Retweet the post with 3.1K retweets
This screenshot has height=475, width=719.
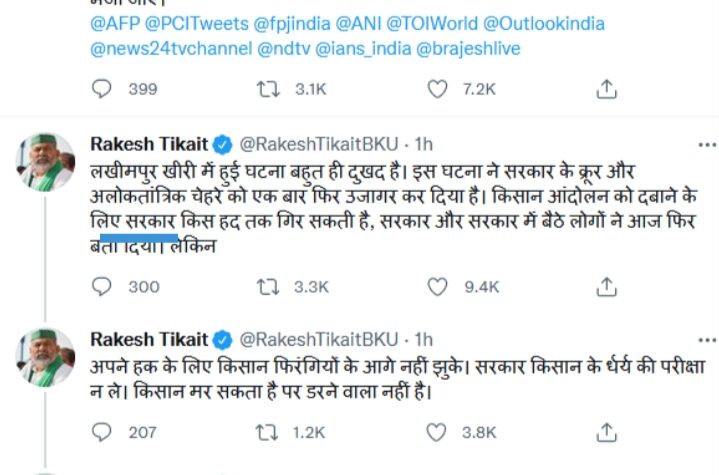pyautogui.click(x=268, y=89)
